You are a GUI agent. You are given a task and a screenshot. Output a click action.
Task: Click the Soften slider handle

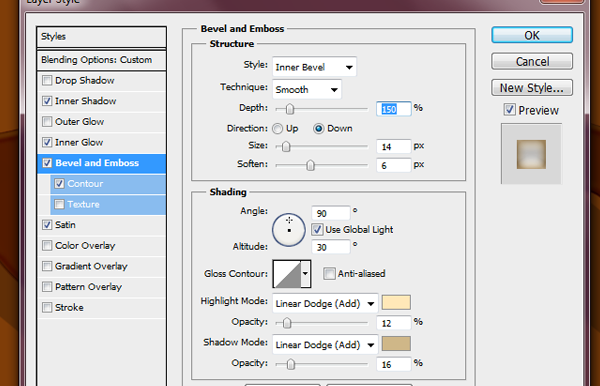tap(310, 165)
